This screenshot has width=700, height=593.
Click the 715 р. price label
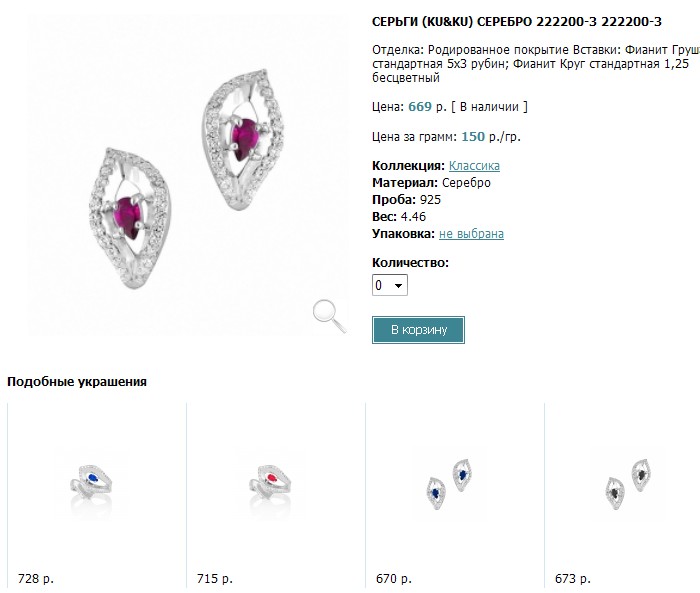pyautogui.click(x=215, y=578)
